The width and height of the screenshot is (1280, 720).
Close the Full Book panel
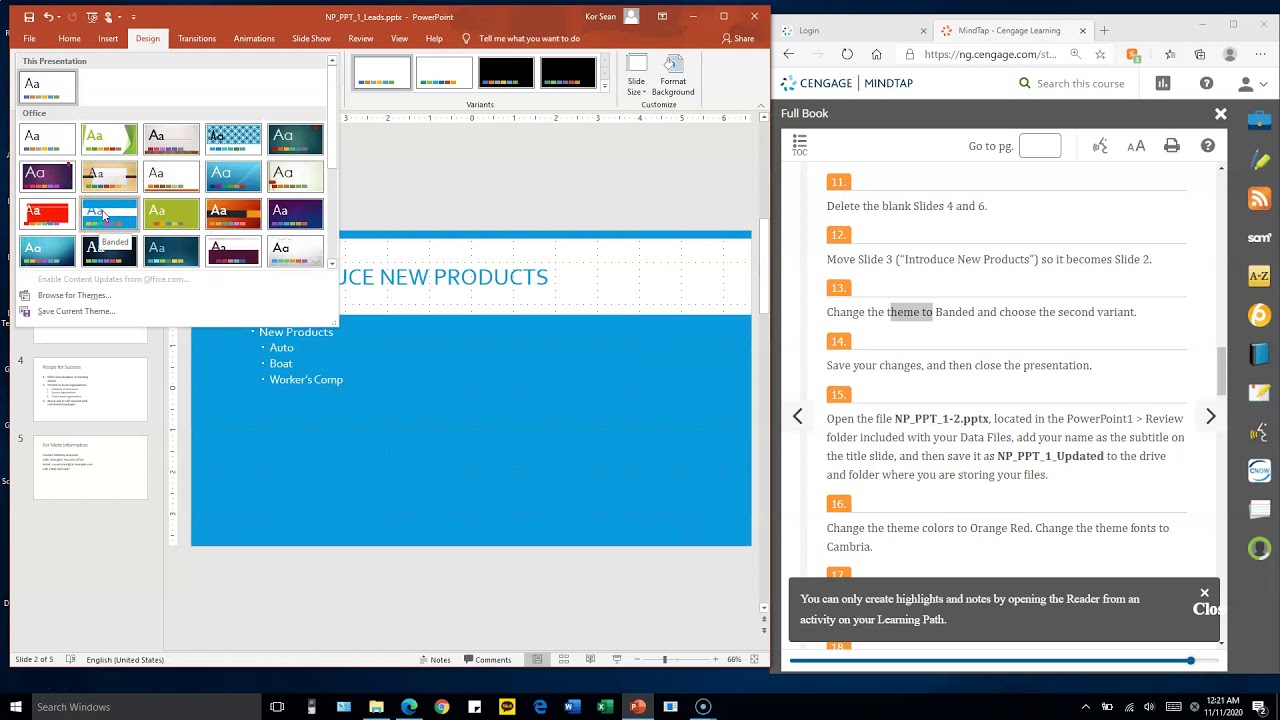tap(1220, 114)
